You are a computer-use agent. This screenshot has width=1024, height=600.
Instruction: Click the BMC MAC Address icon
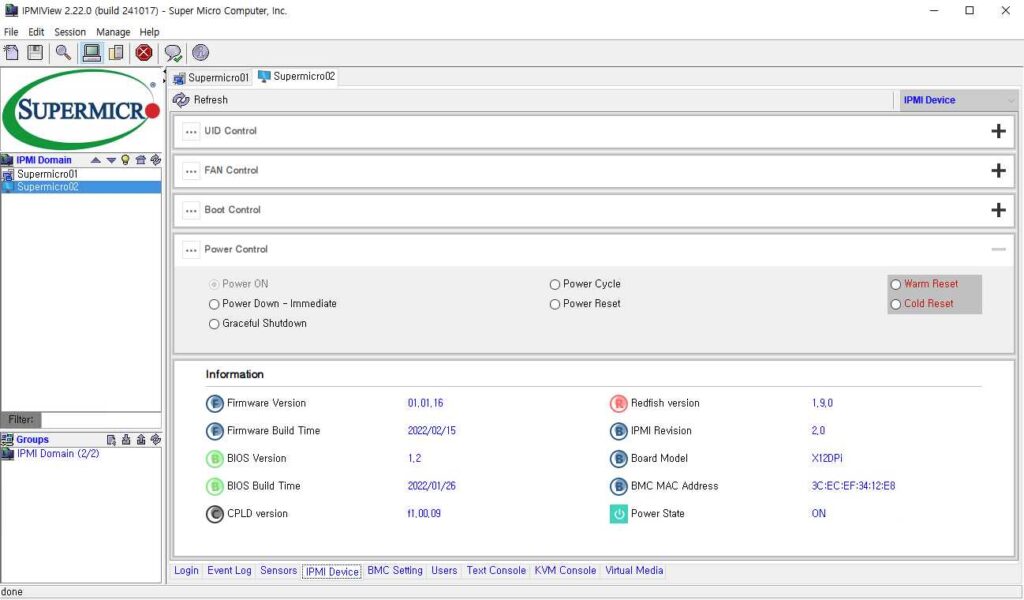click(x=618, y=486)
